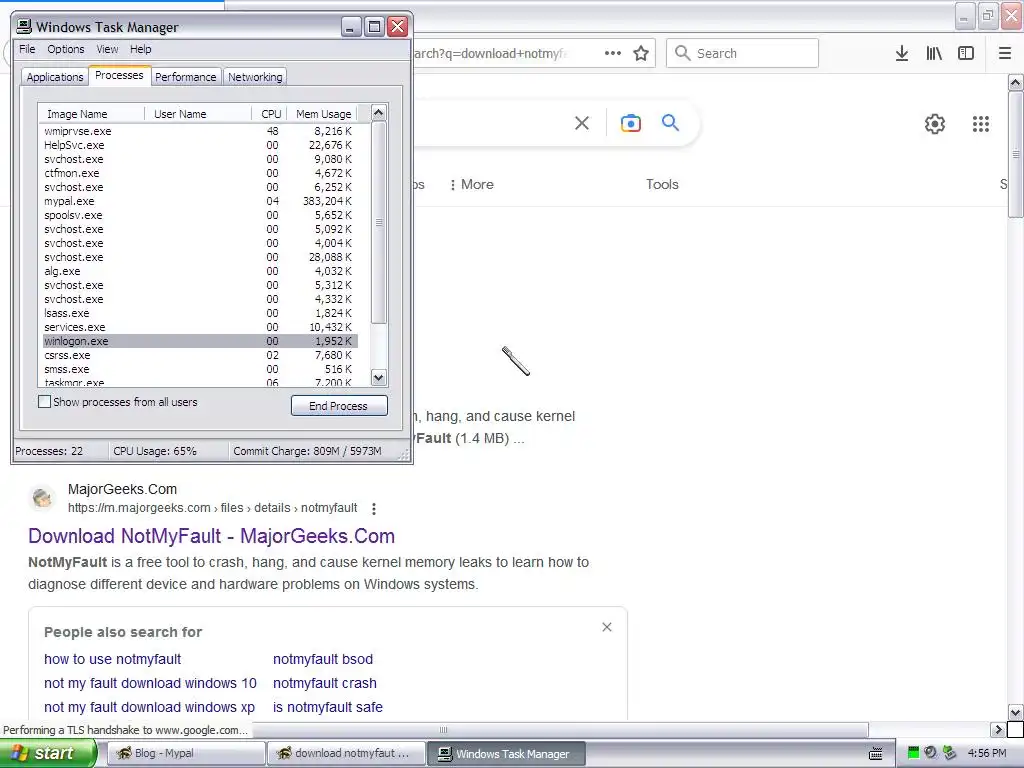Screen dimensions: 1024x768
Task: Select winlogon.exe process row
Action: point(199,342)
